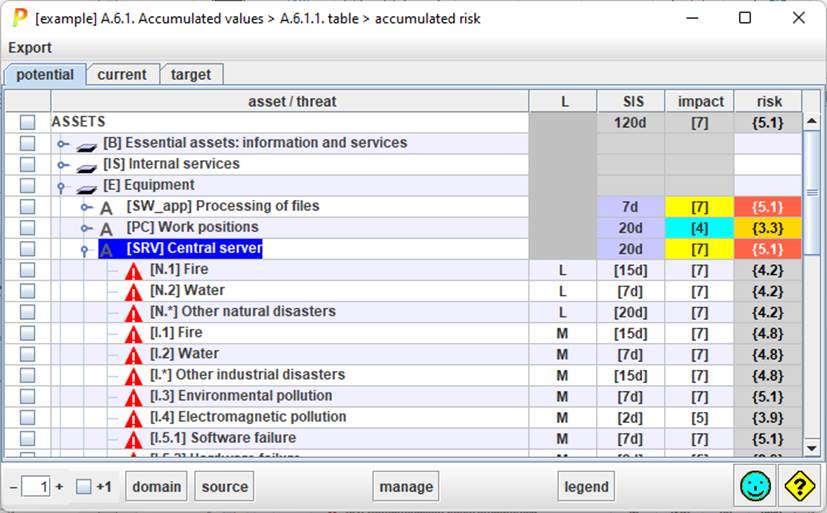The height and width of the screenshot is (513, 827).
Task: Click yellow impact cell for Central server
Action: tap(699, 249)
